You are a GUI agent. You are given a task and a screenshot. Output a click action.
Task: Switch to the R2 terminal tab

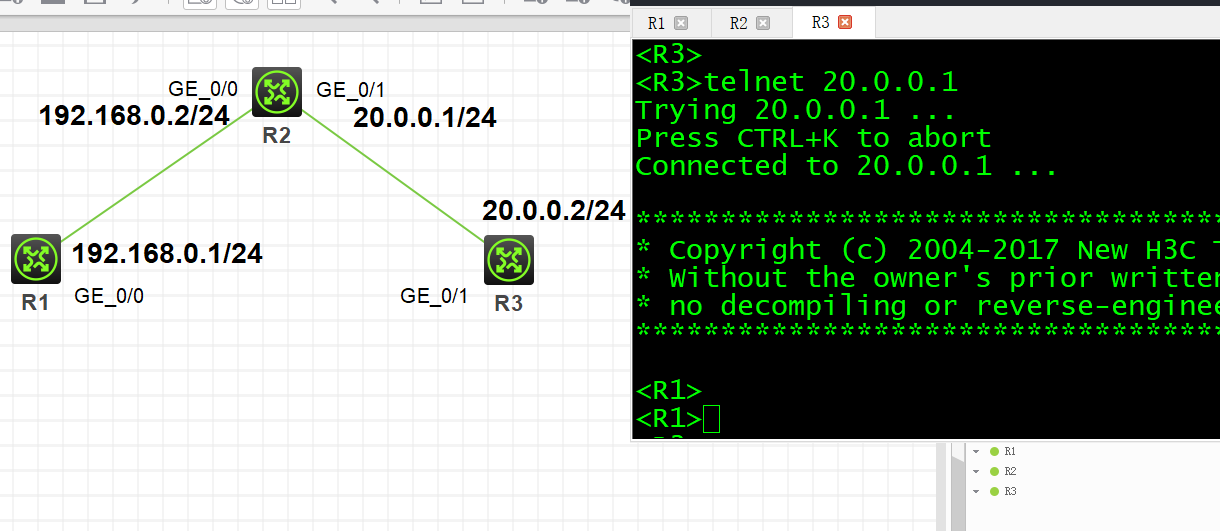point(739,23)
